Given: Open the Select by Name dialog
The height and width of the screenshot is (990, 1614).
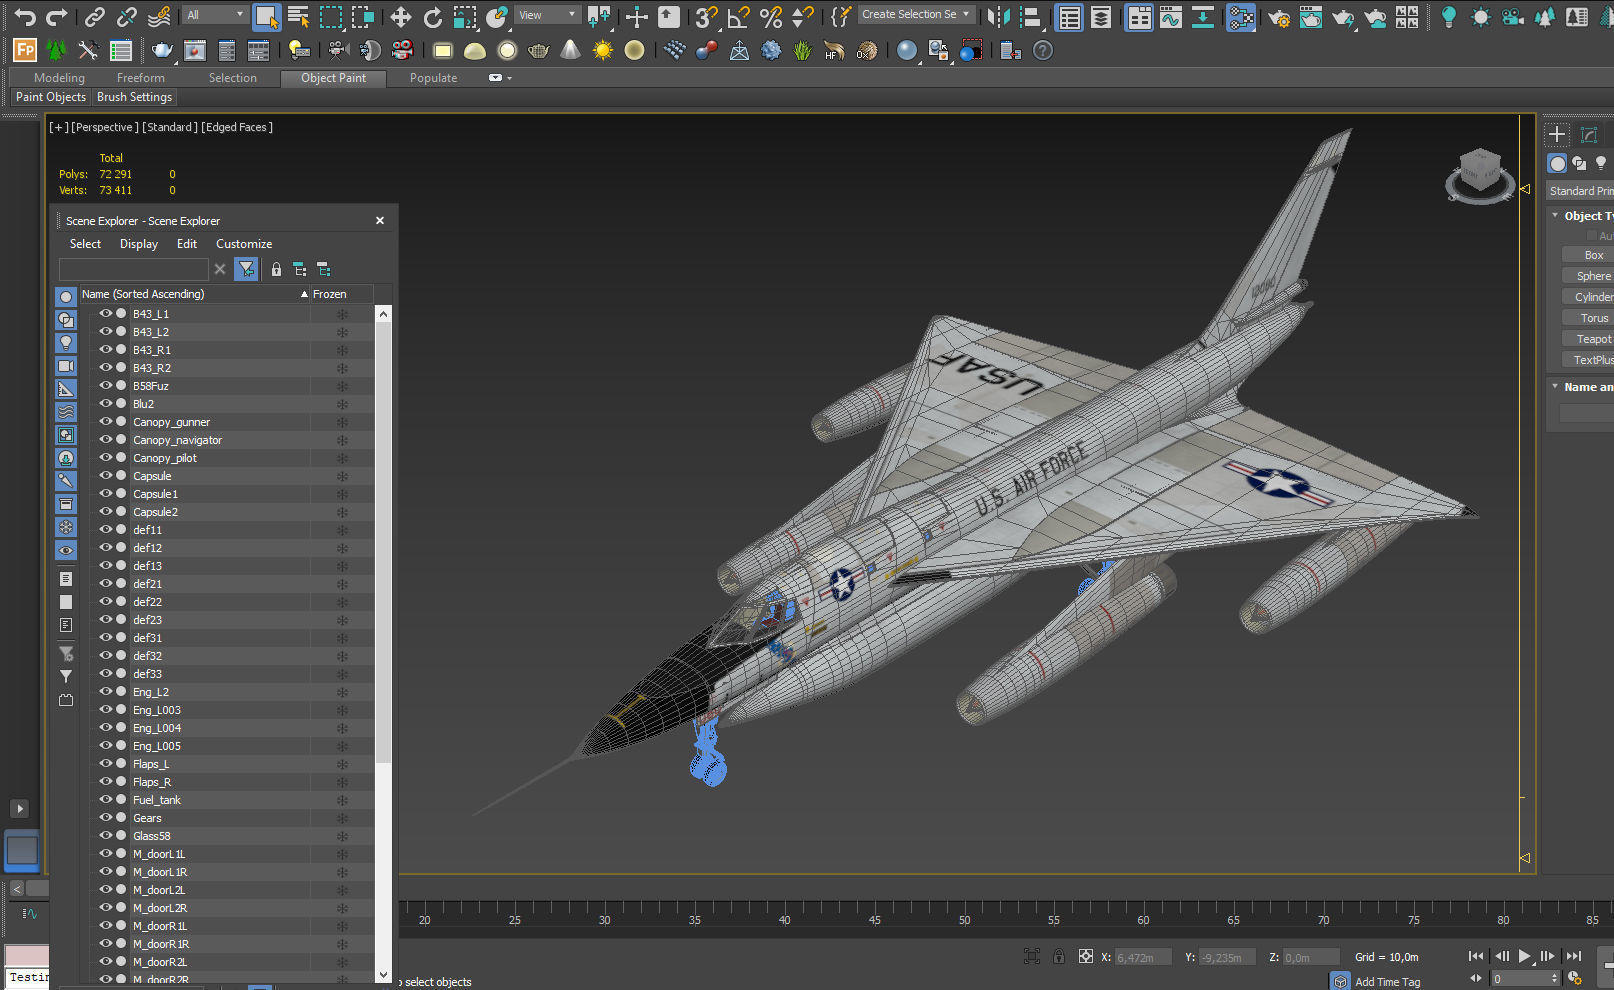Looking at the screenshot, I should 298,16.
